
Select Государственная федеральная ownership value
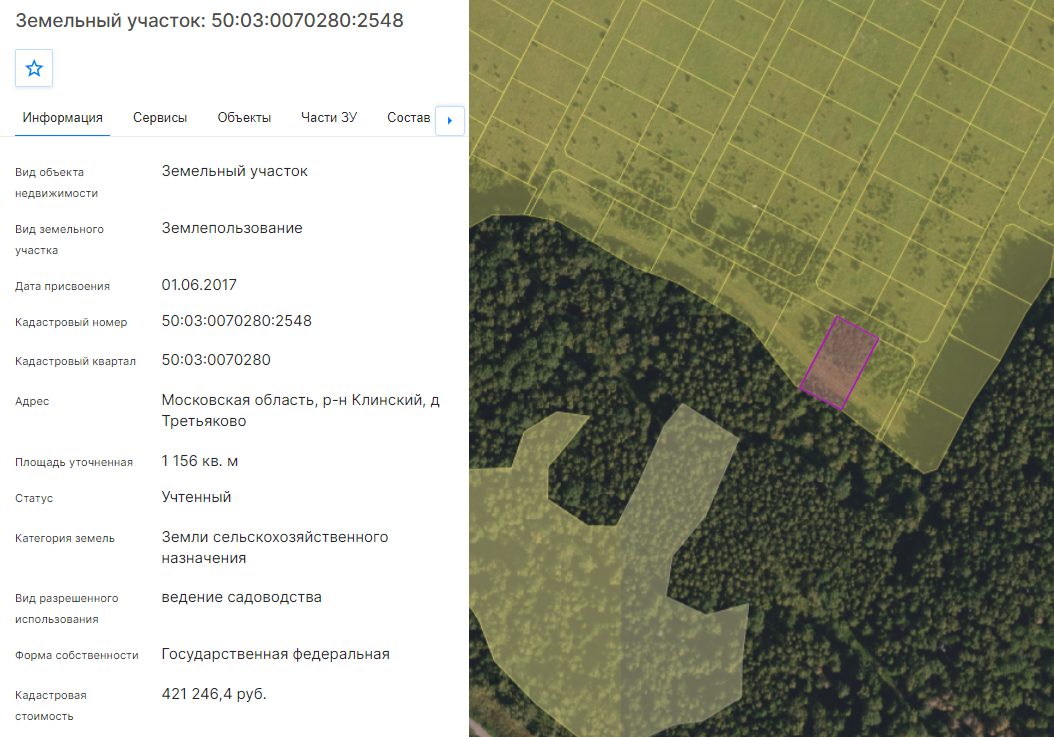[x=276, y=654]
